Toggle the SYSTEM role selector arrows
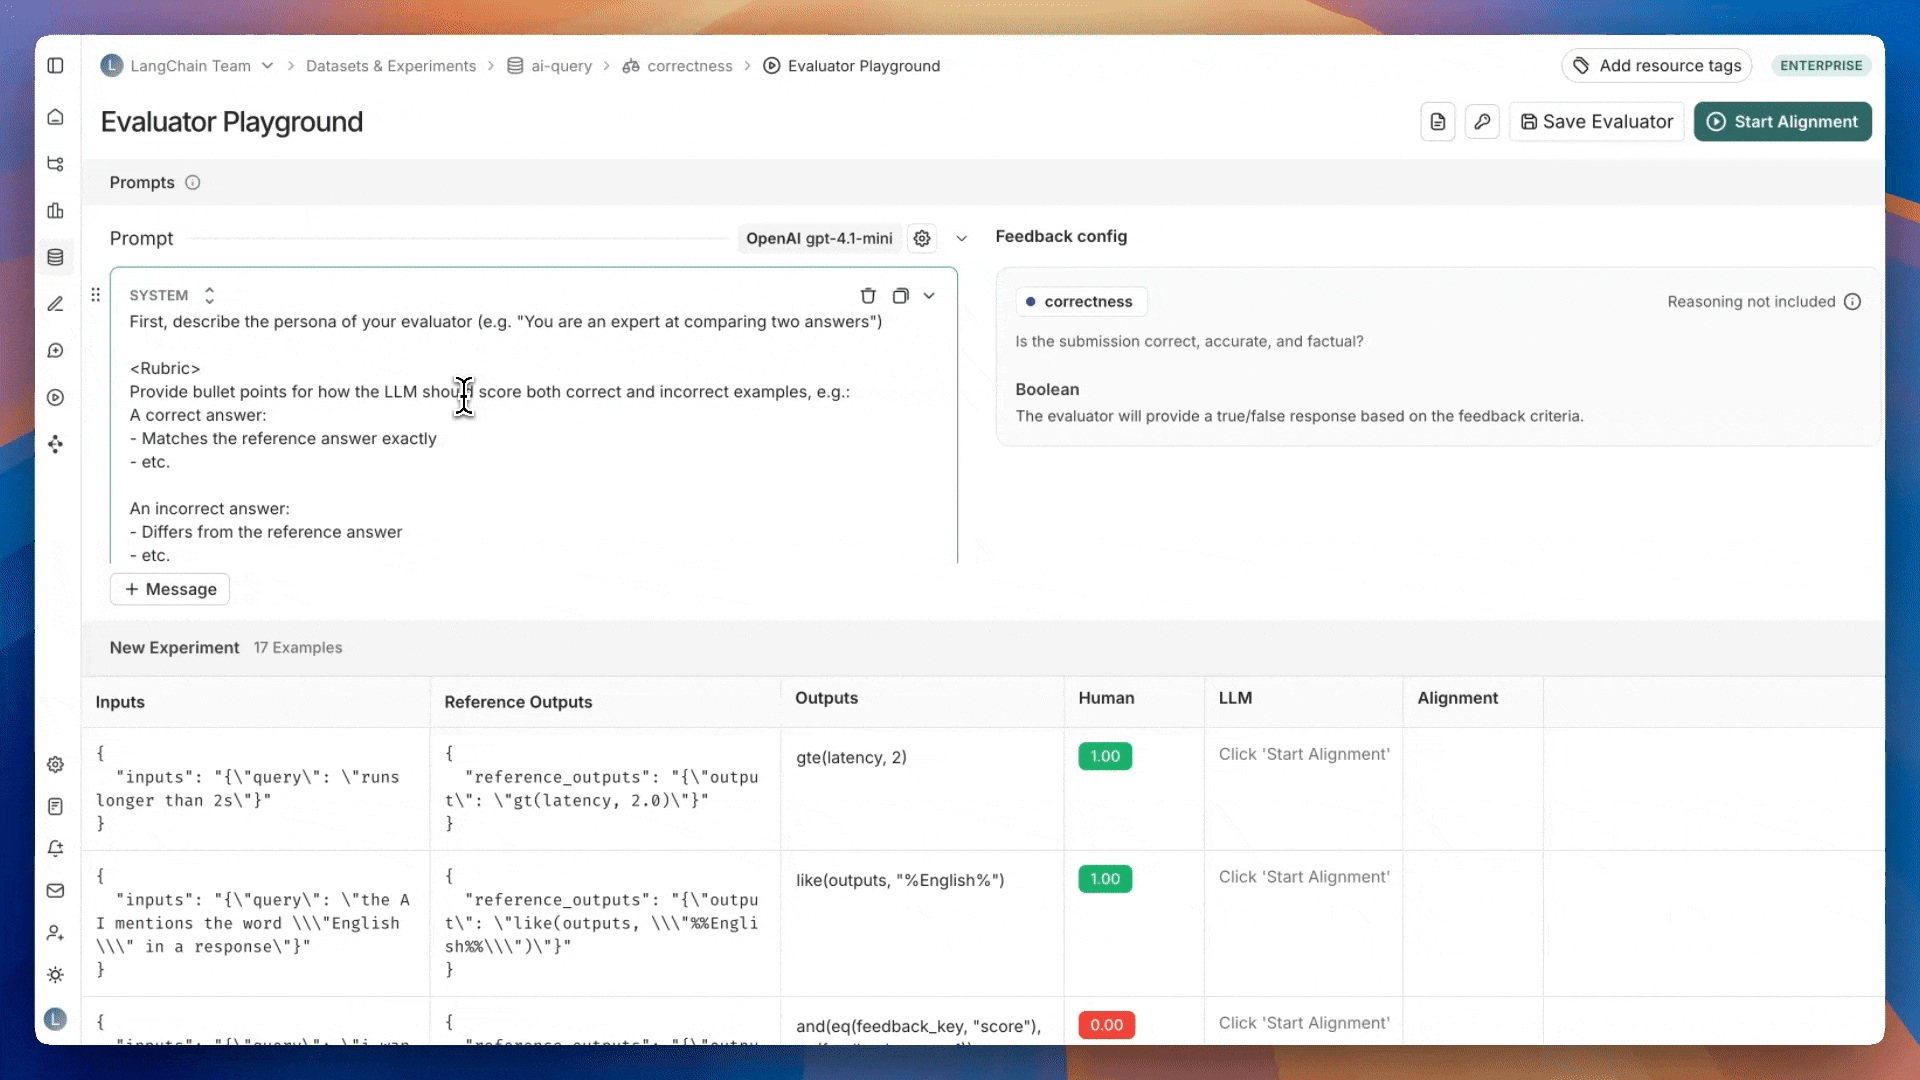Image resolution: width=1920 pixels, height=1080 pixels. pyautogui.click(x=209, y=296)
